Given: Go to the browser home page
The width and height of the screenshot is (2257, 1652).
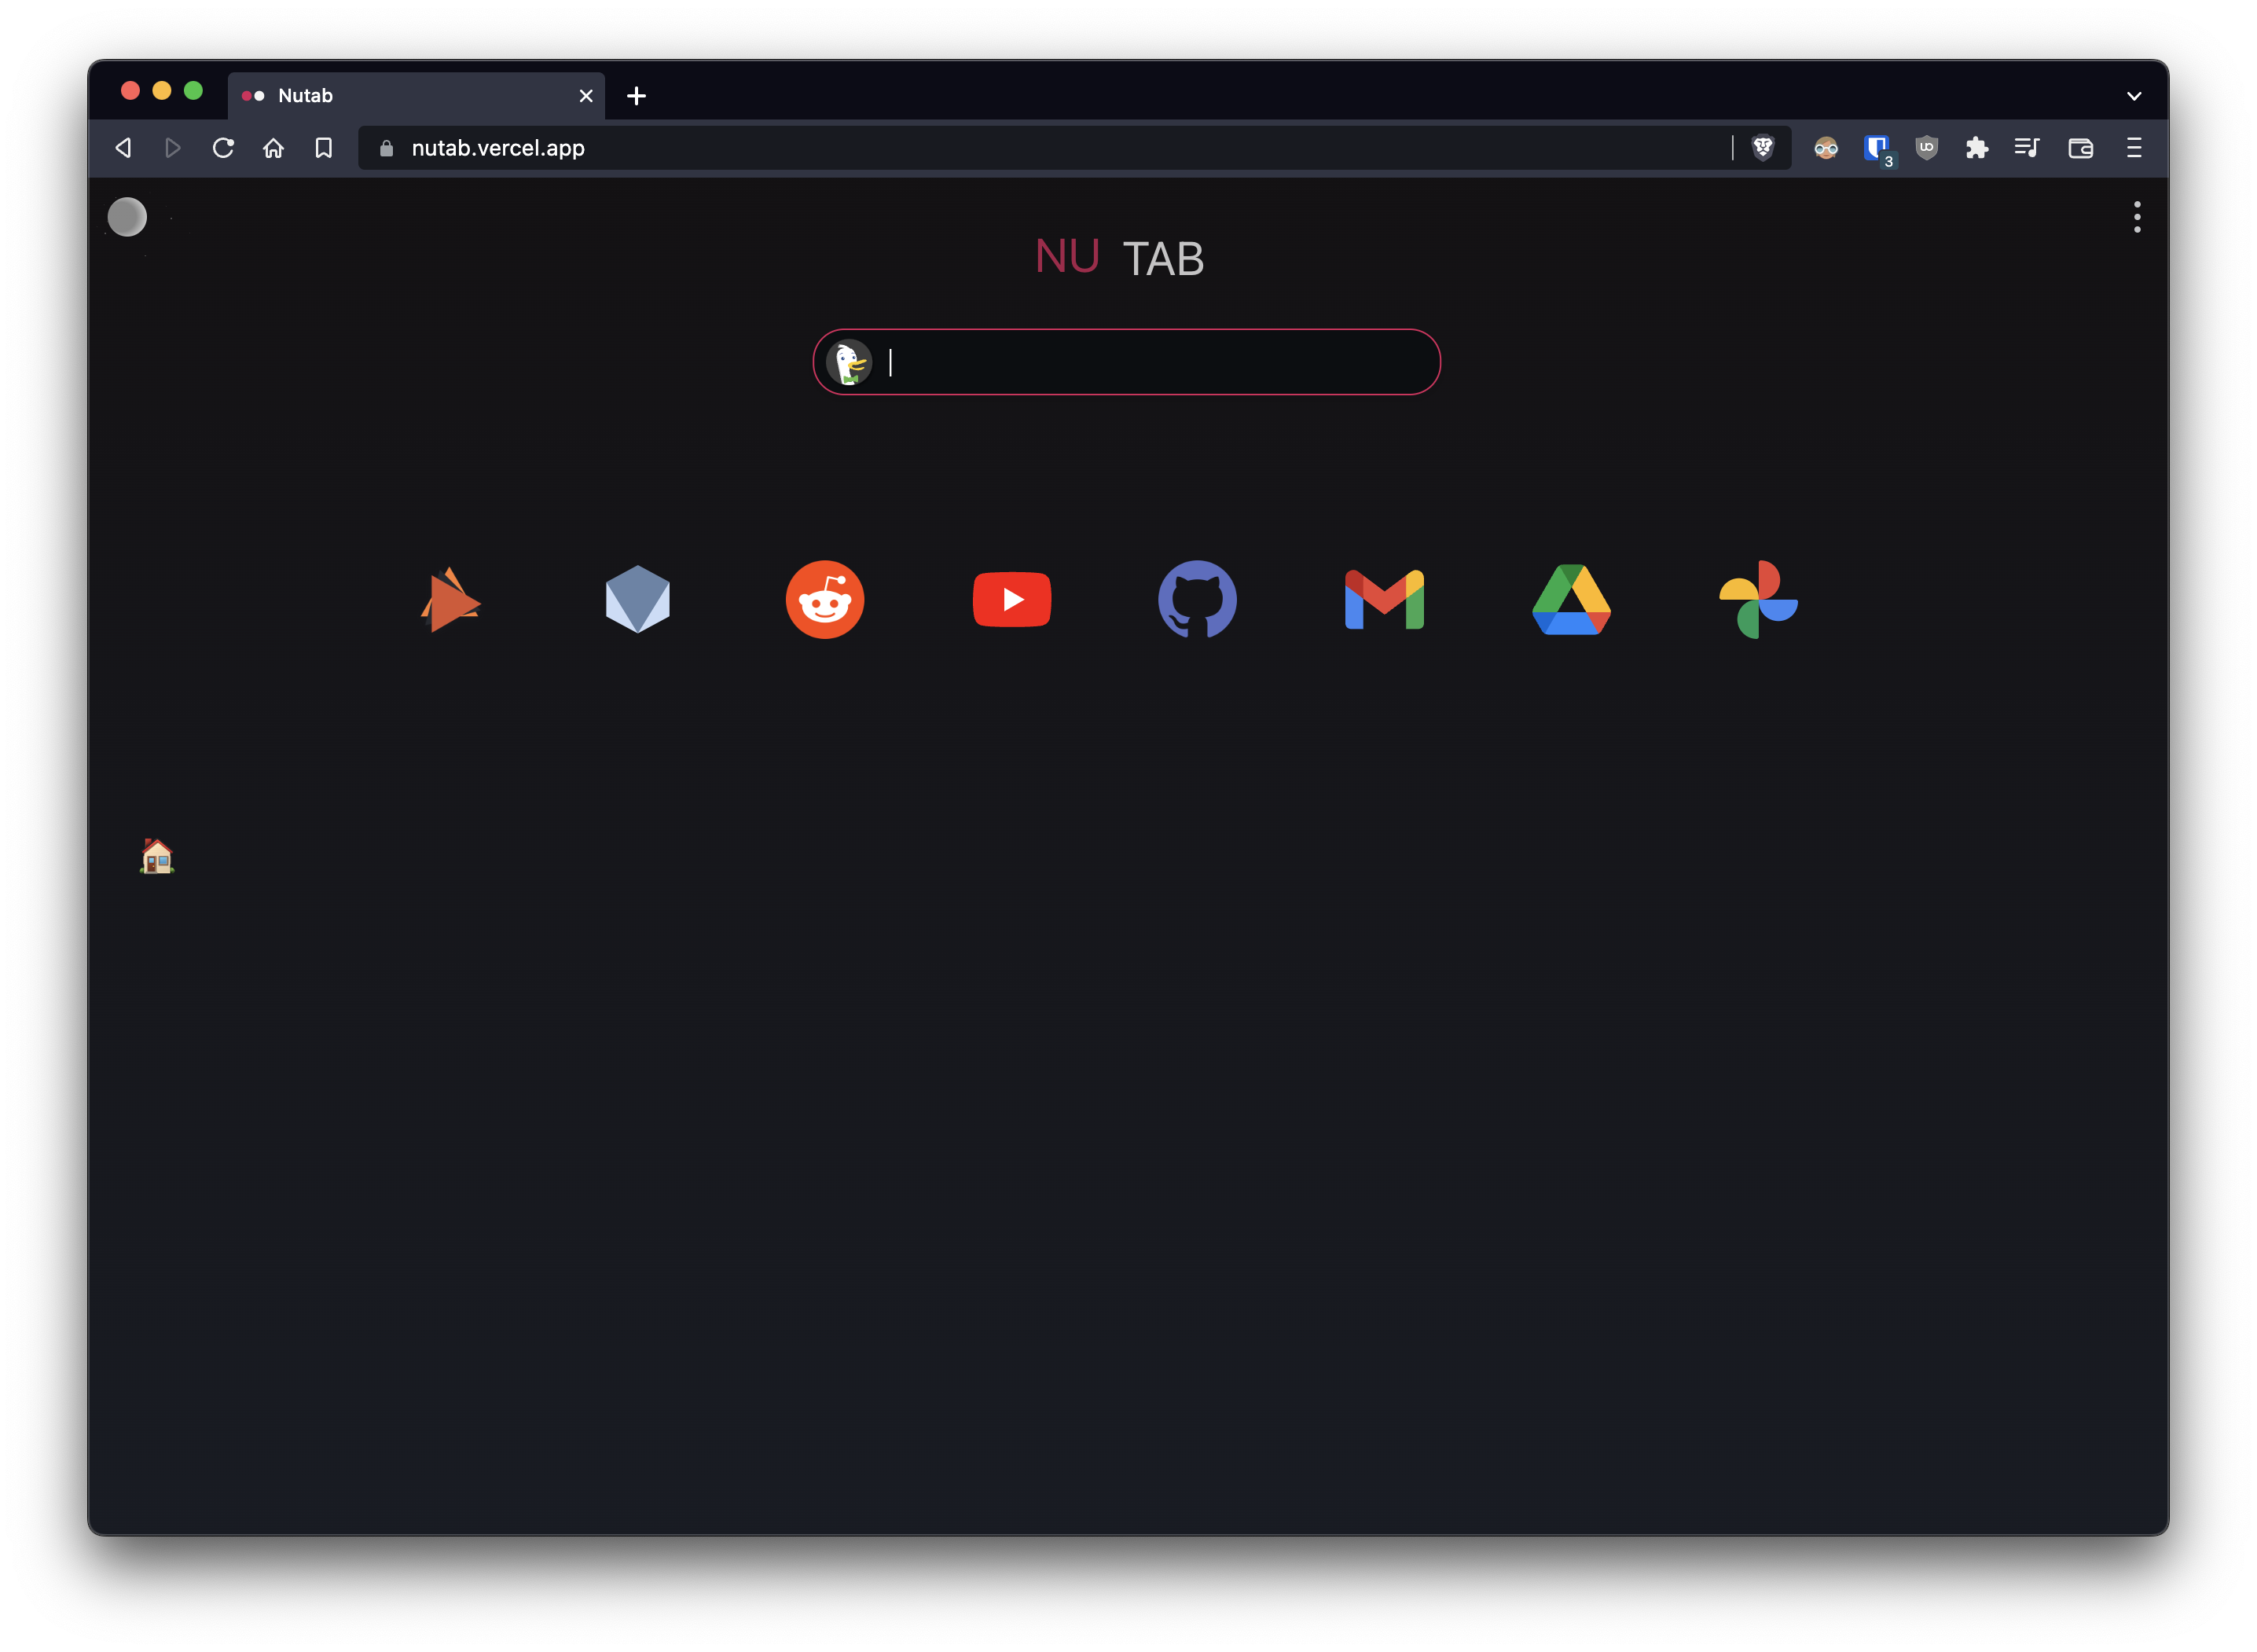Looking at the screenshot, I should (x=273, y=148).
